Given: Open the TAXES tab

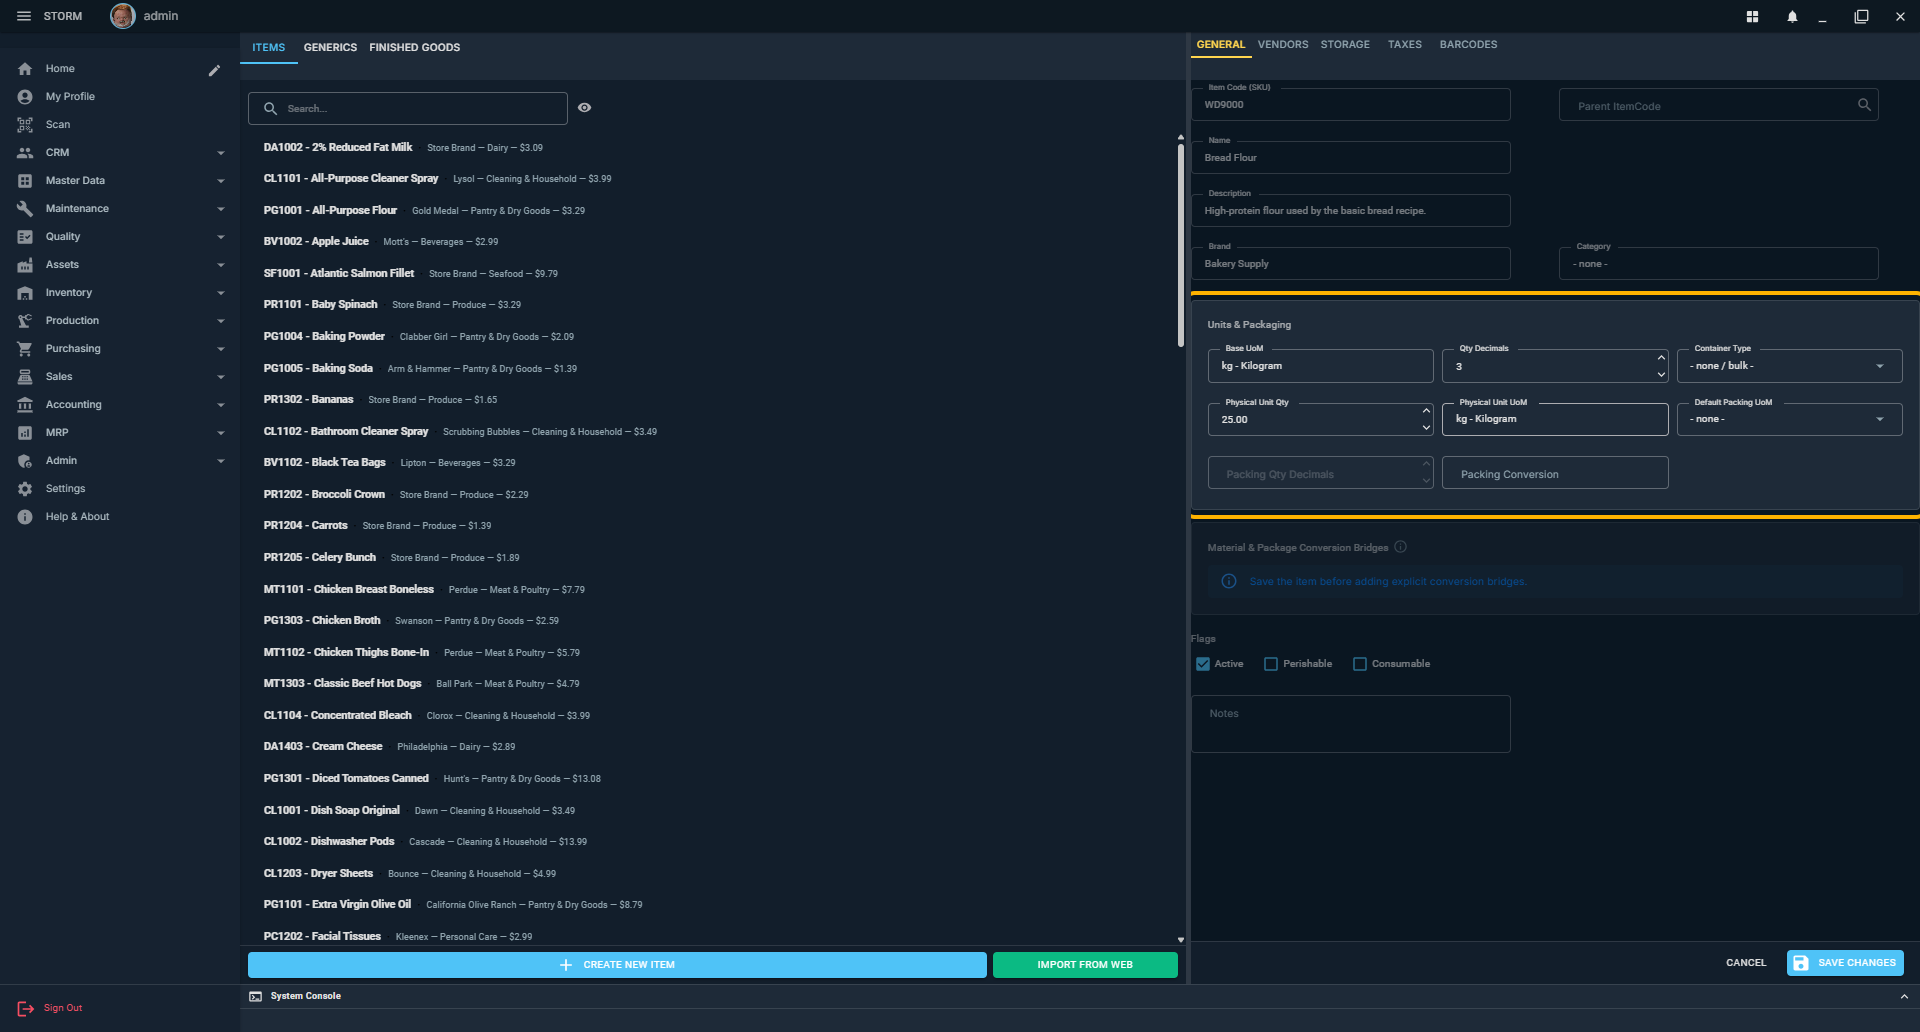Looking at the screenshot, I should (1404, 45).
